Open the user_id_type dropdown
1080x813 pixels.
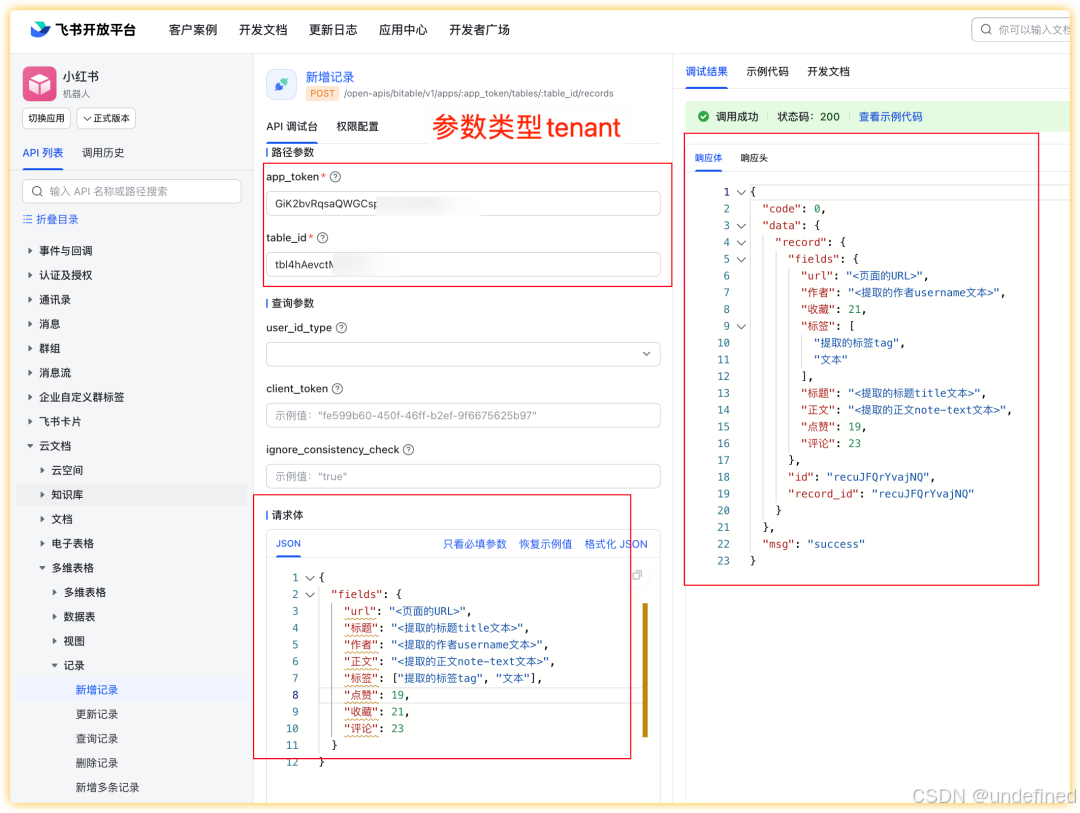point(463,354)
